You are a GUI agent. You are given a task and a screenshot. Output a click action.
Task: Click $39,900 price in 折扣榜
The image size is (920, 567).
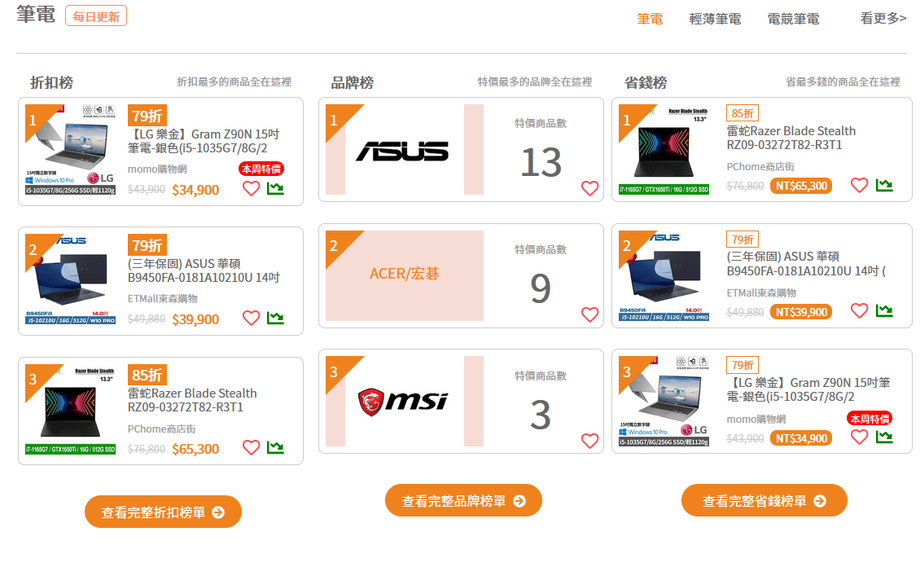[x=195, y=320]
